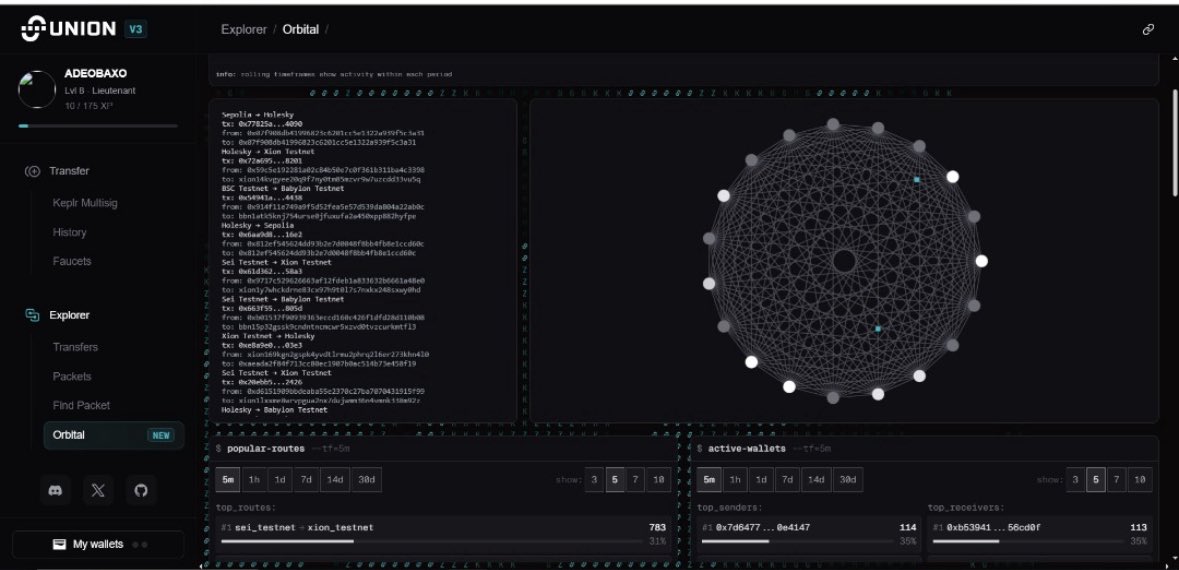The image size is (1179, 570).
Task: Click the Lvl 8 Lieutenant rank text
Action: click(x=100, y=91)
